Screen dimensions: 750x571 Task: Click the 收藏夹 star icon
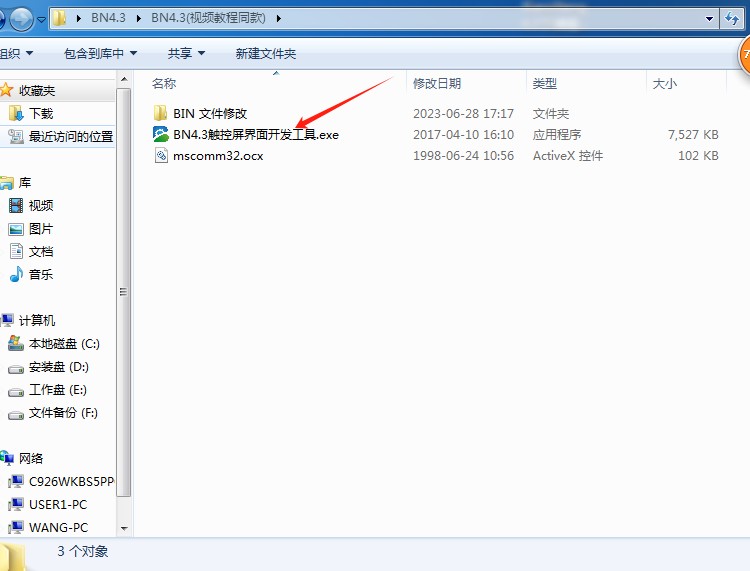click(x=6, y=90)
